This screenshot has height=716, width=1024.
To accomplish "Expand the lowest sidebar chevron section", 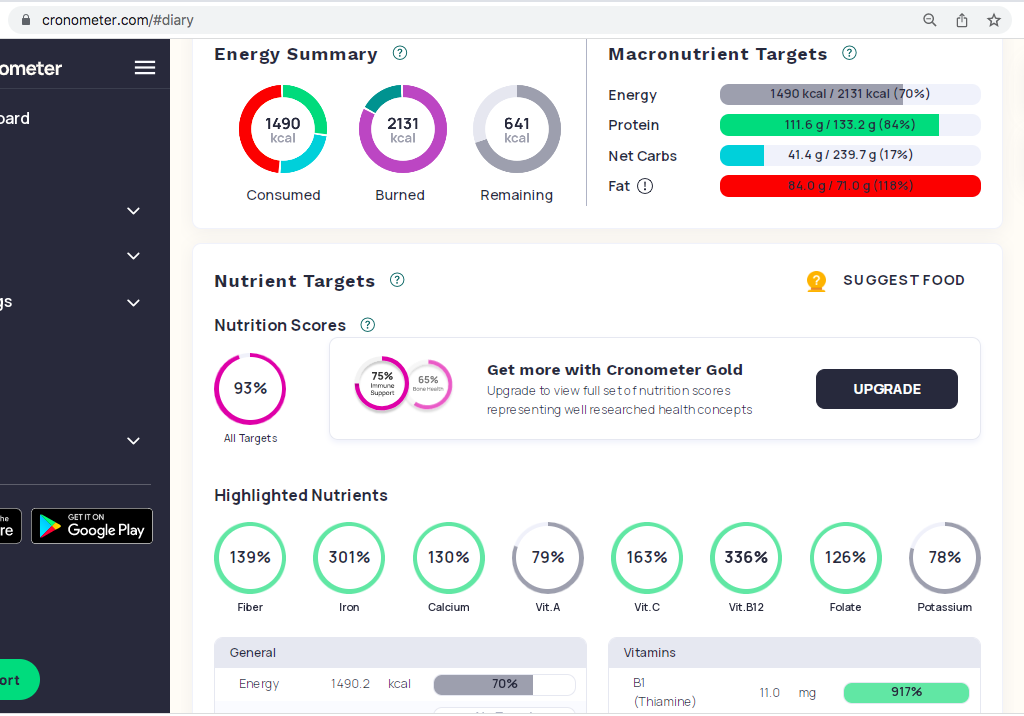I will 133,441.
